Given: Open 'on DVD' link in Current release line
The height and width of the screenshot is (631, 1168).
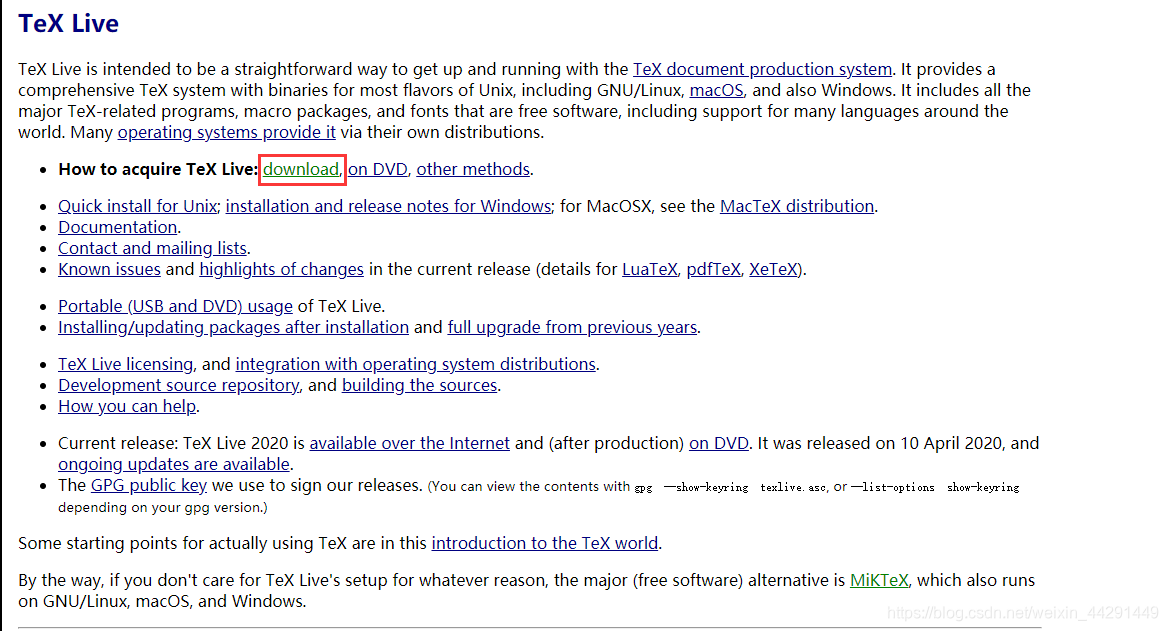Looking at the screenshot, I should point(719,443).
